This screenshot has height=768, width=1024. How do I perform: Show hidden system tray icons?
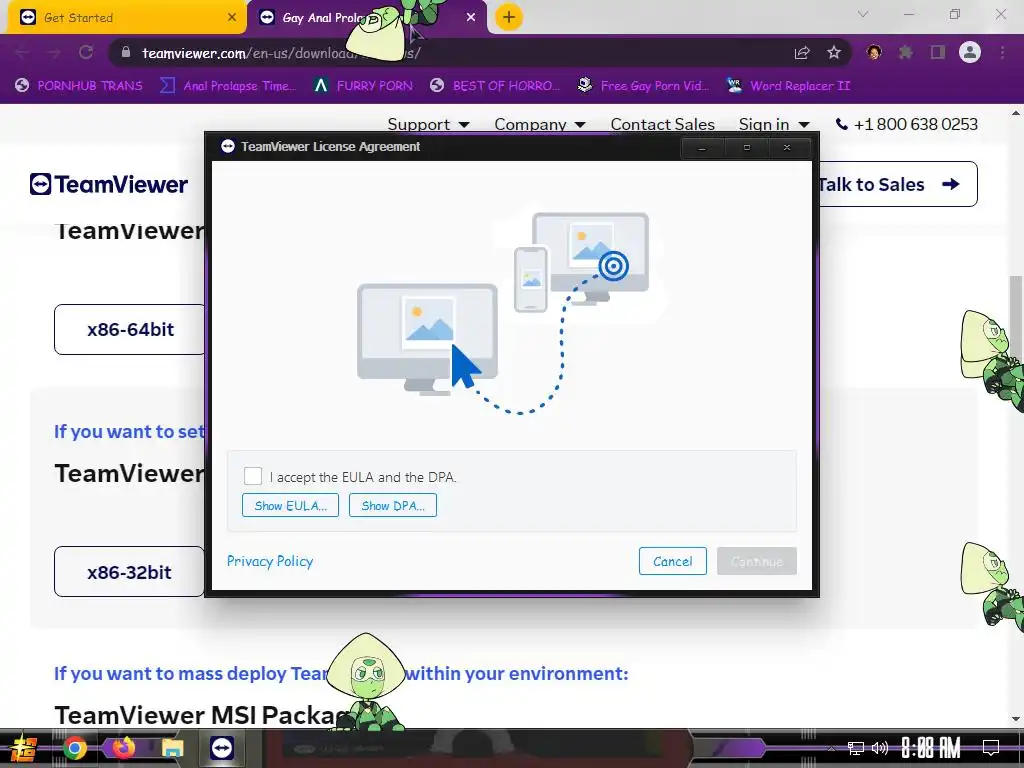click(x=831, y=748)
